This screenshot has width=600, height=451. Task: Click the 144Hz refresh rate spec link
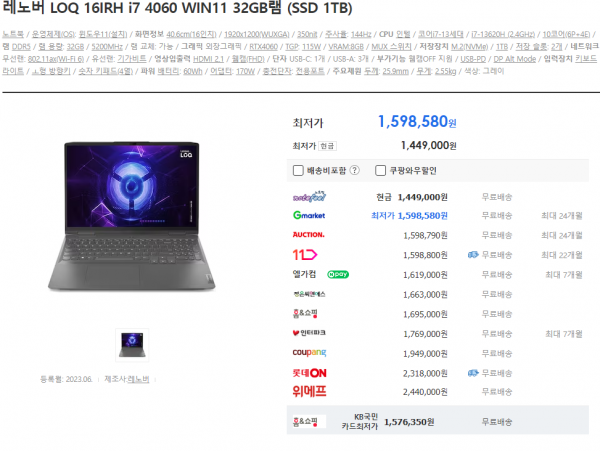pyautogui.click(x=361, y=34)
